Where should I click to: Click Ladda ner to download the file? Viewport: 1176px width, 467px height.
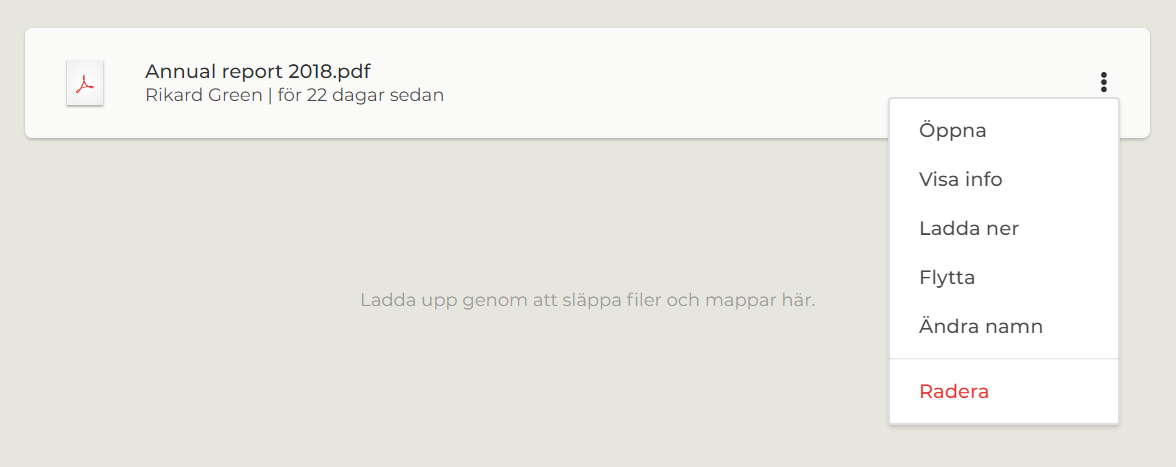[968, 228]
